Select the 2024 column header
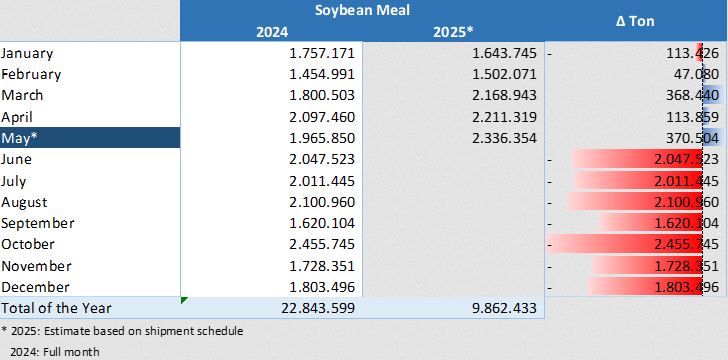This screenshot has height=360, width=728. pyautogui.click(x=272, y=32)
